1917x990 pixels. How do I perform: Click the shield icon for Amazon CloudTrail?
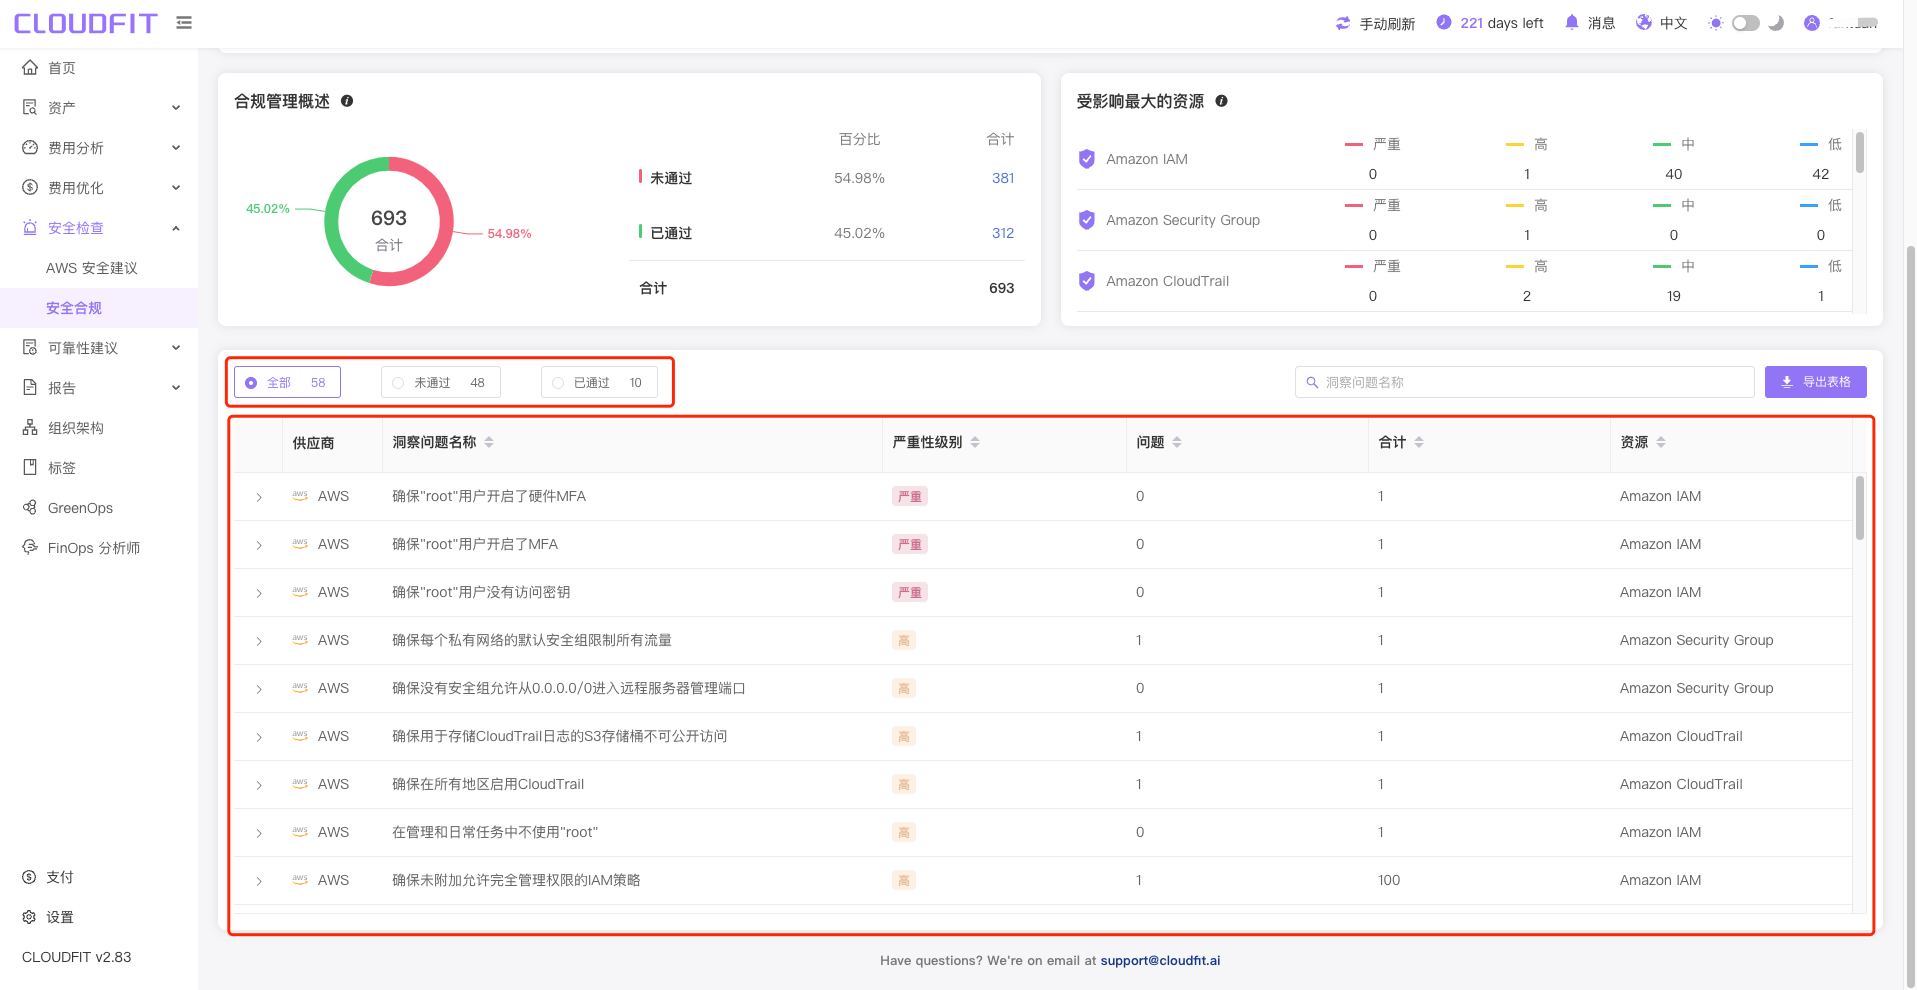[x=1087, y=281]
